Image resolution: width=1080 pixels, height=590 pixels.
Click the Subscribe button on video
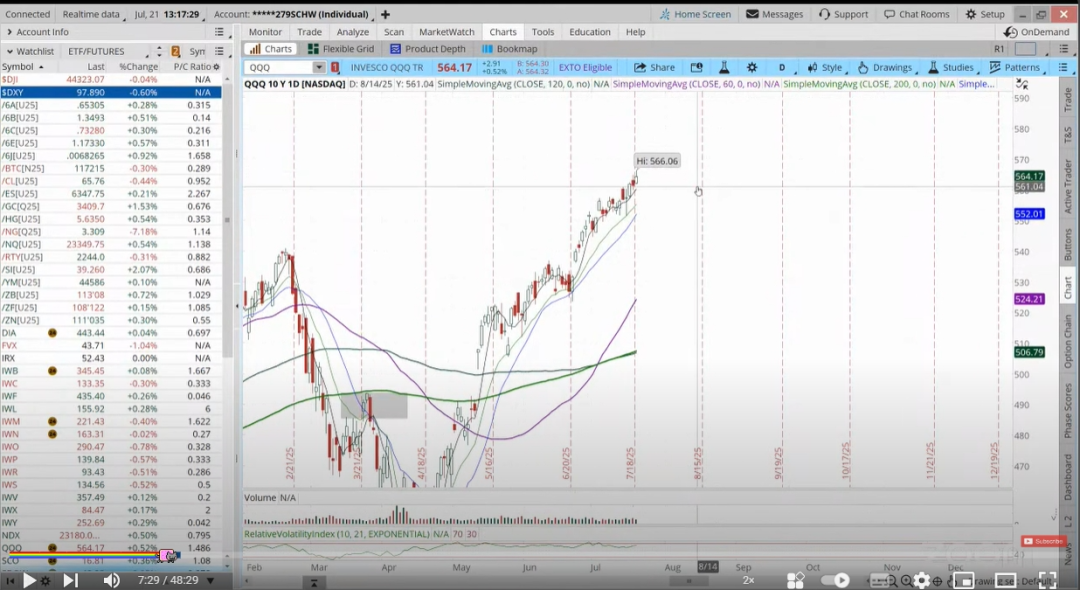(x=1043, y=541)
